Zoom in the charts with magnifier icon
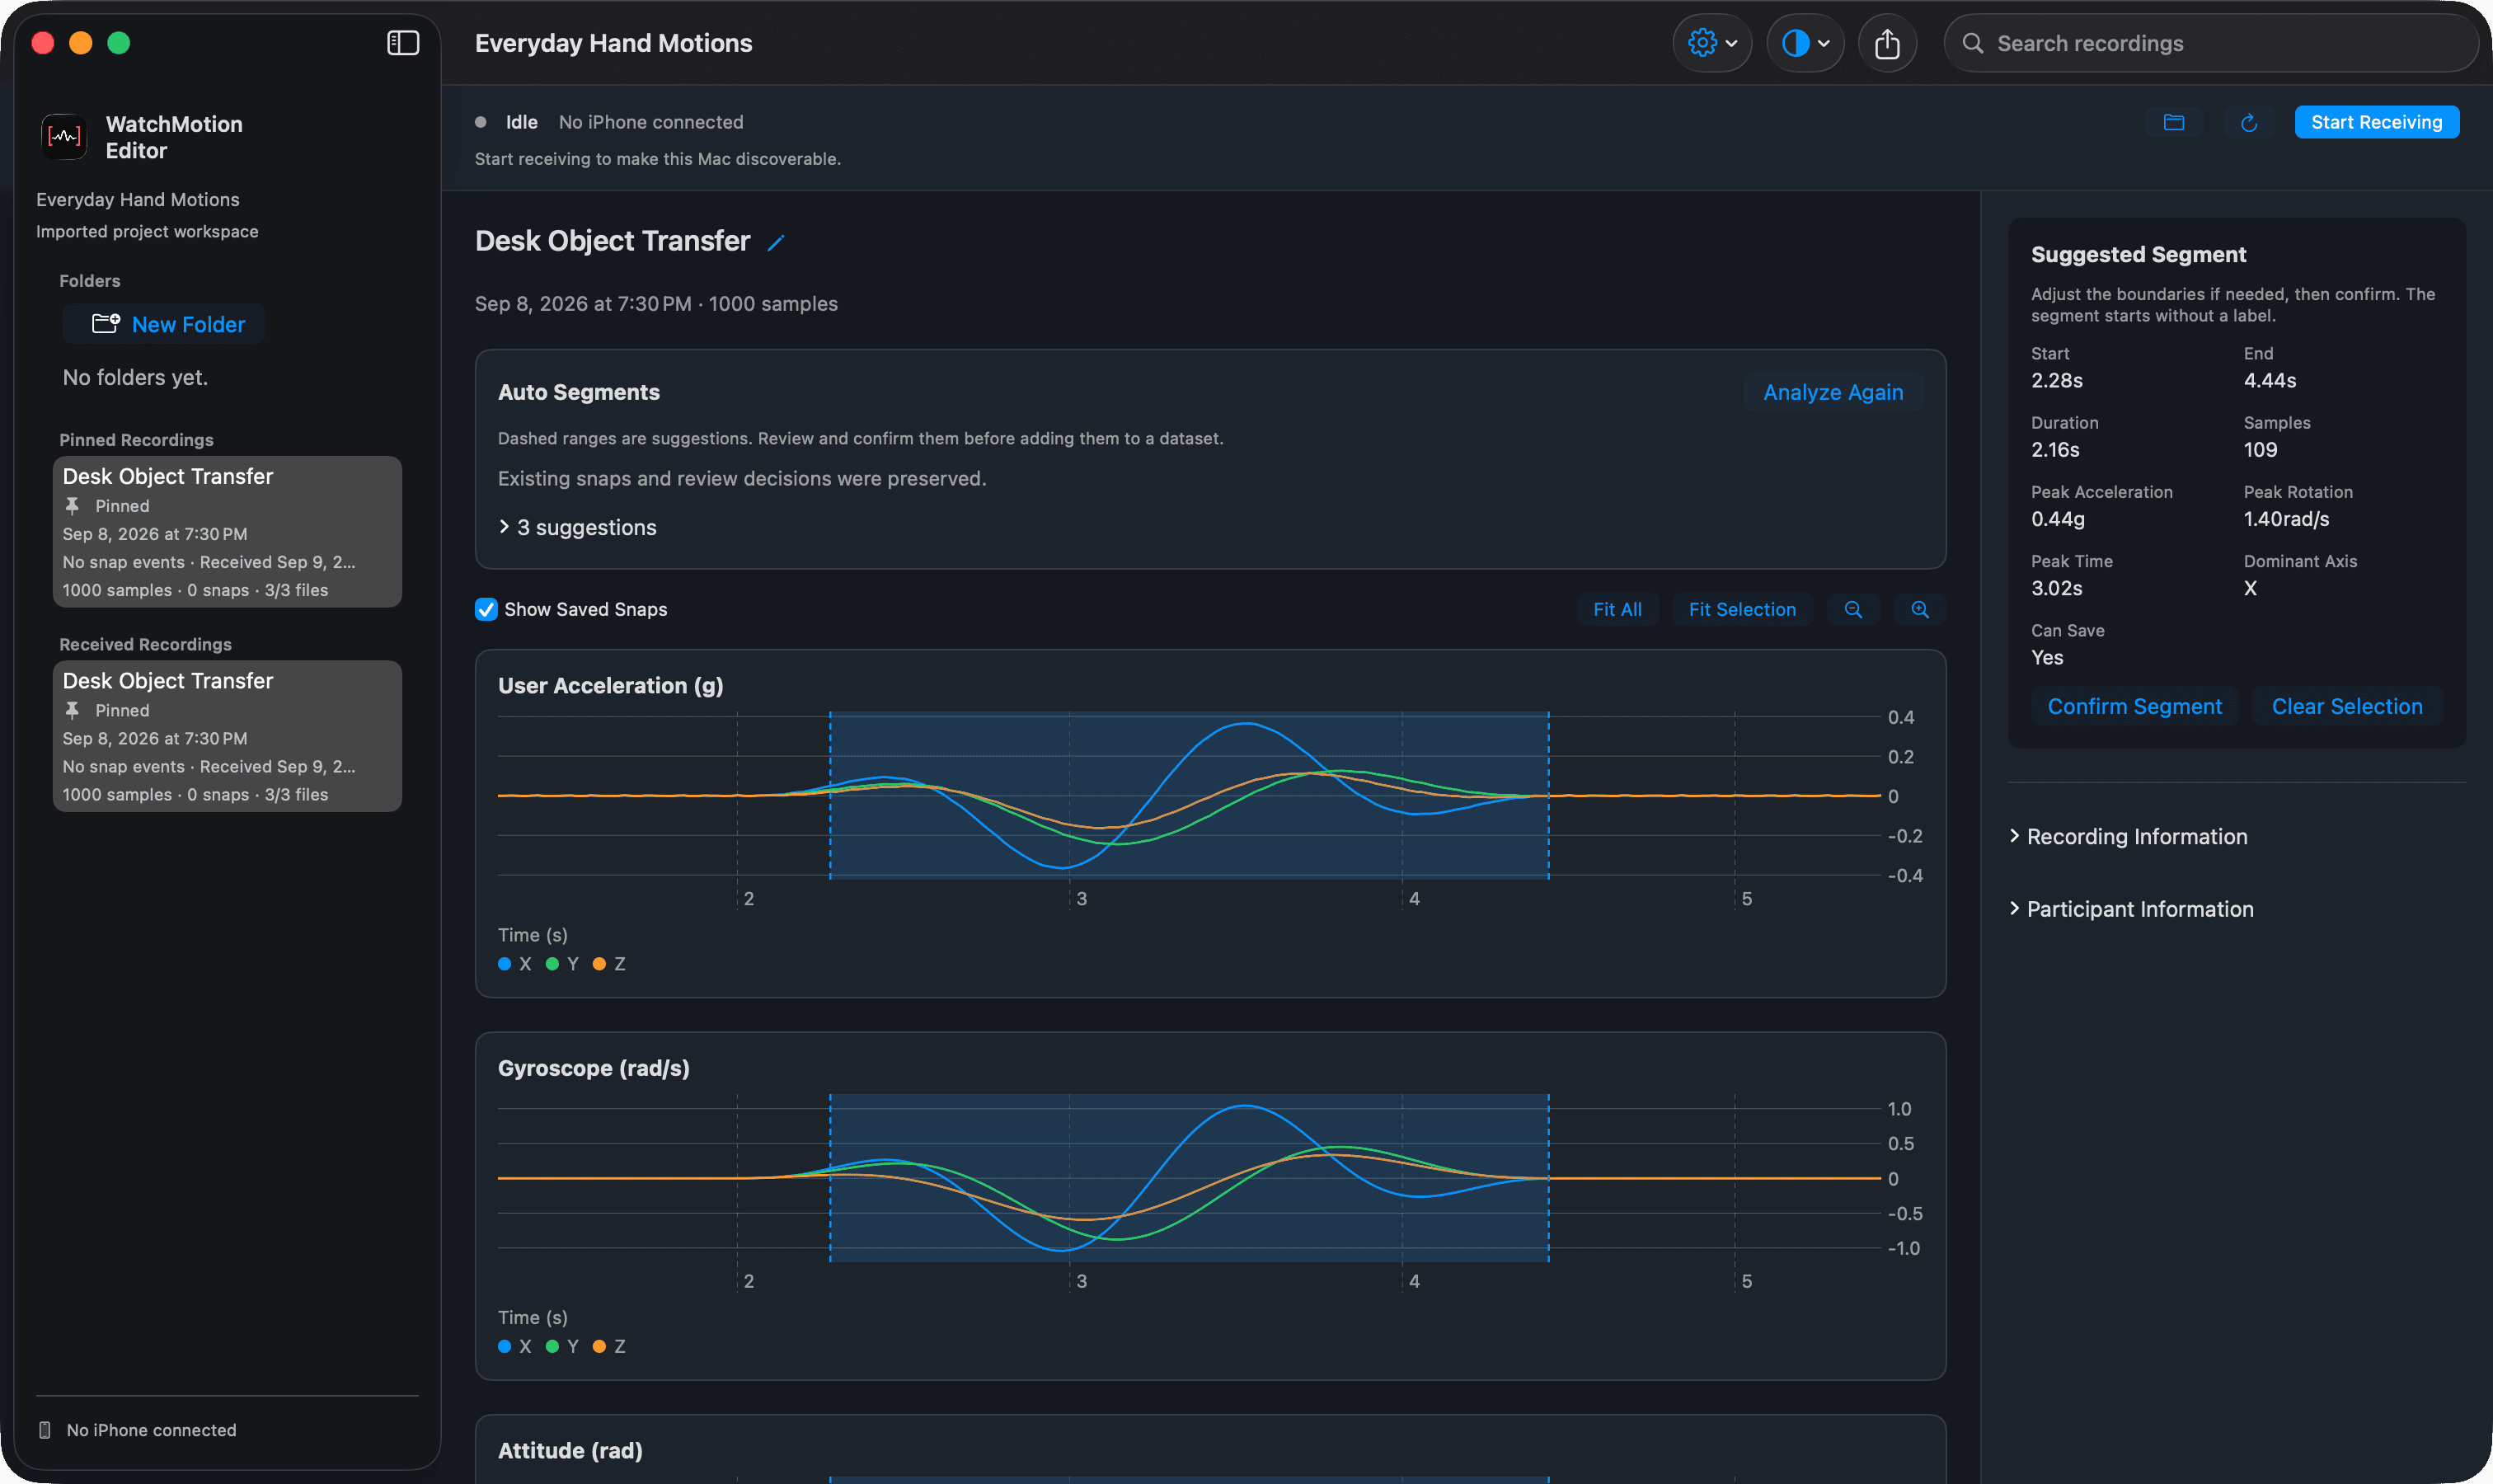 [1920, 609]
